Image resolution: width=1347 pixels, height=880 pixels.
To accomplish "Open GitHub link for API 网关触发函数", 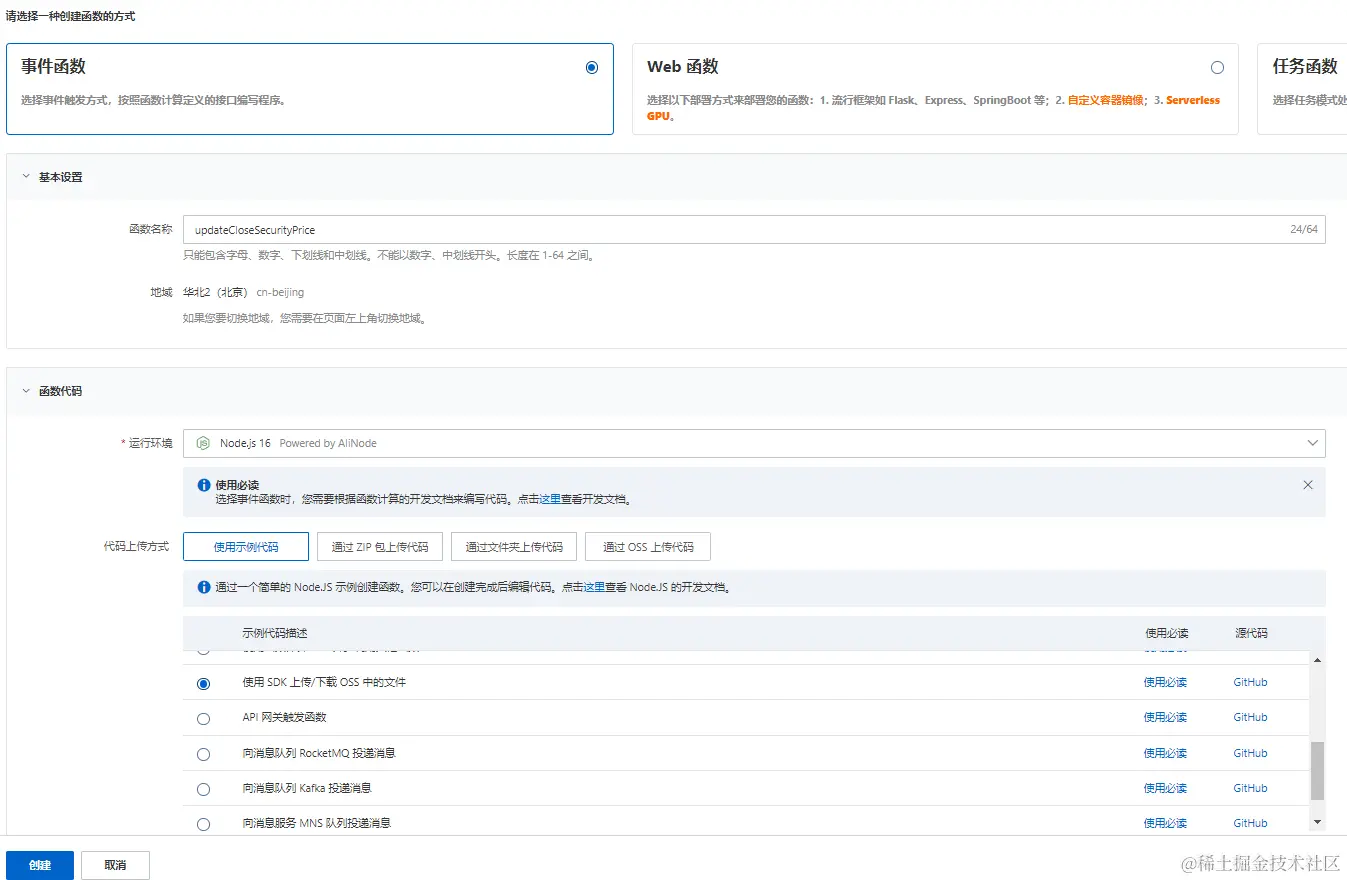I will (x=1250, y=717).
